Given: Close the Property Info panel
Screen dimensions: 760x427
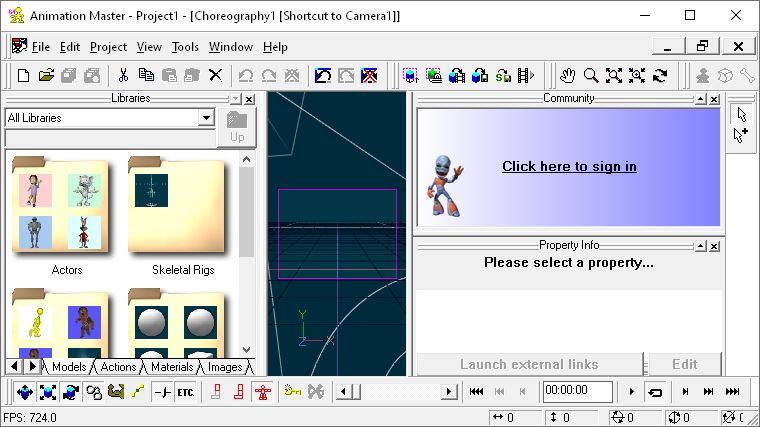Looking at the screenshot, I should coord(714,247).
